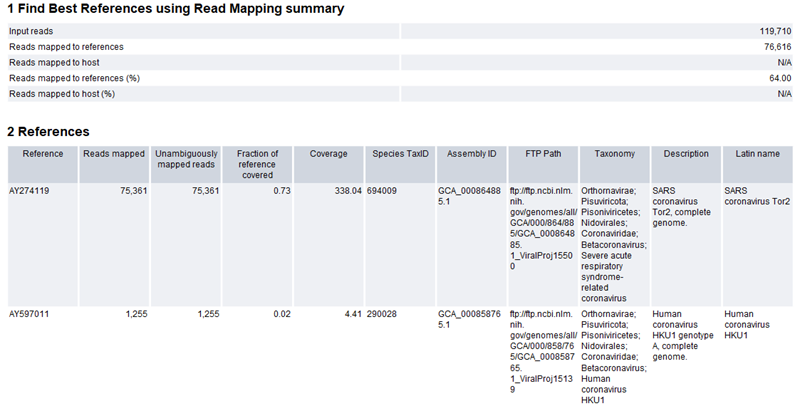Click 'Human coronavirus HKU1 genotype A' description

pos(683,336)
